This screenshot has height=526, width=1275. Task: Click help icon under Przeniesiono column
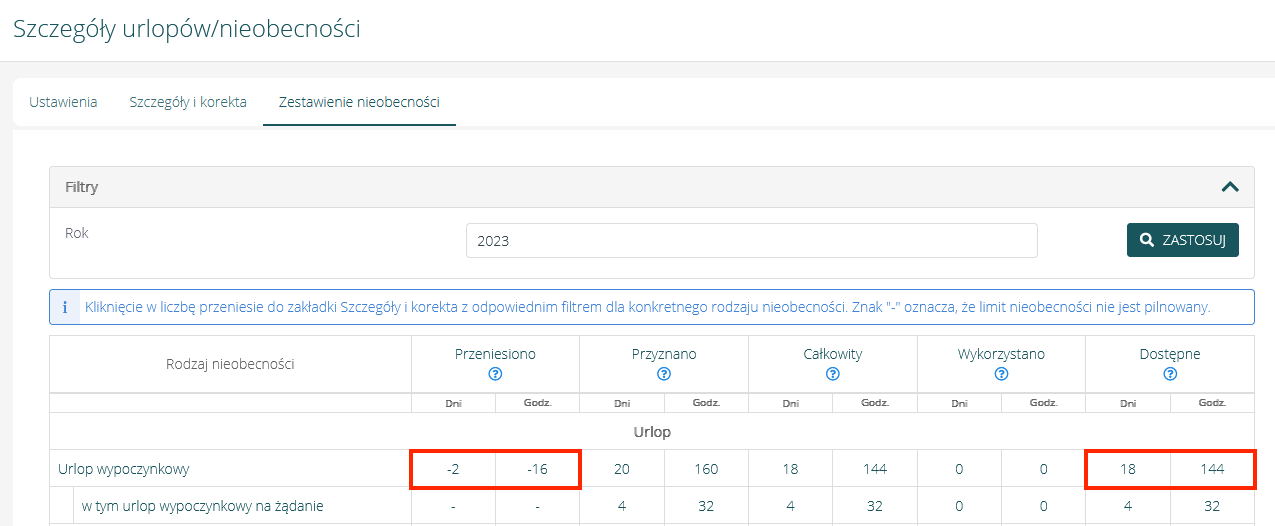pyautogui.click(x=495, y=374)
